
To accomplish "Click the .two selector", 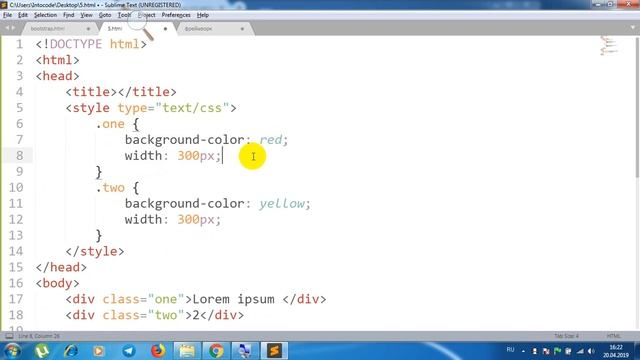I will [x=110, y=187].
